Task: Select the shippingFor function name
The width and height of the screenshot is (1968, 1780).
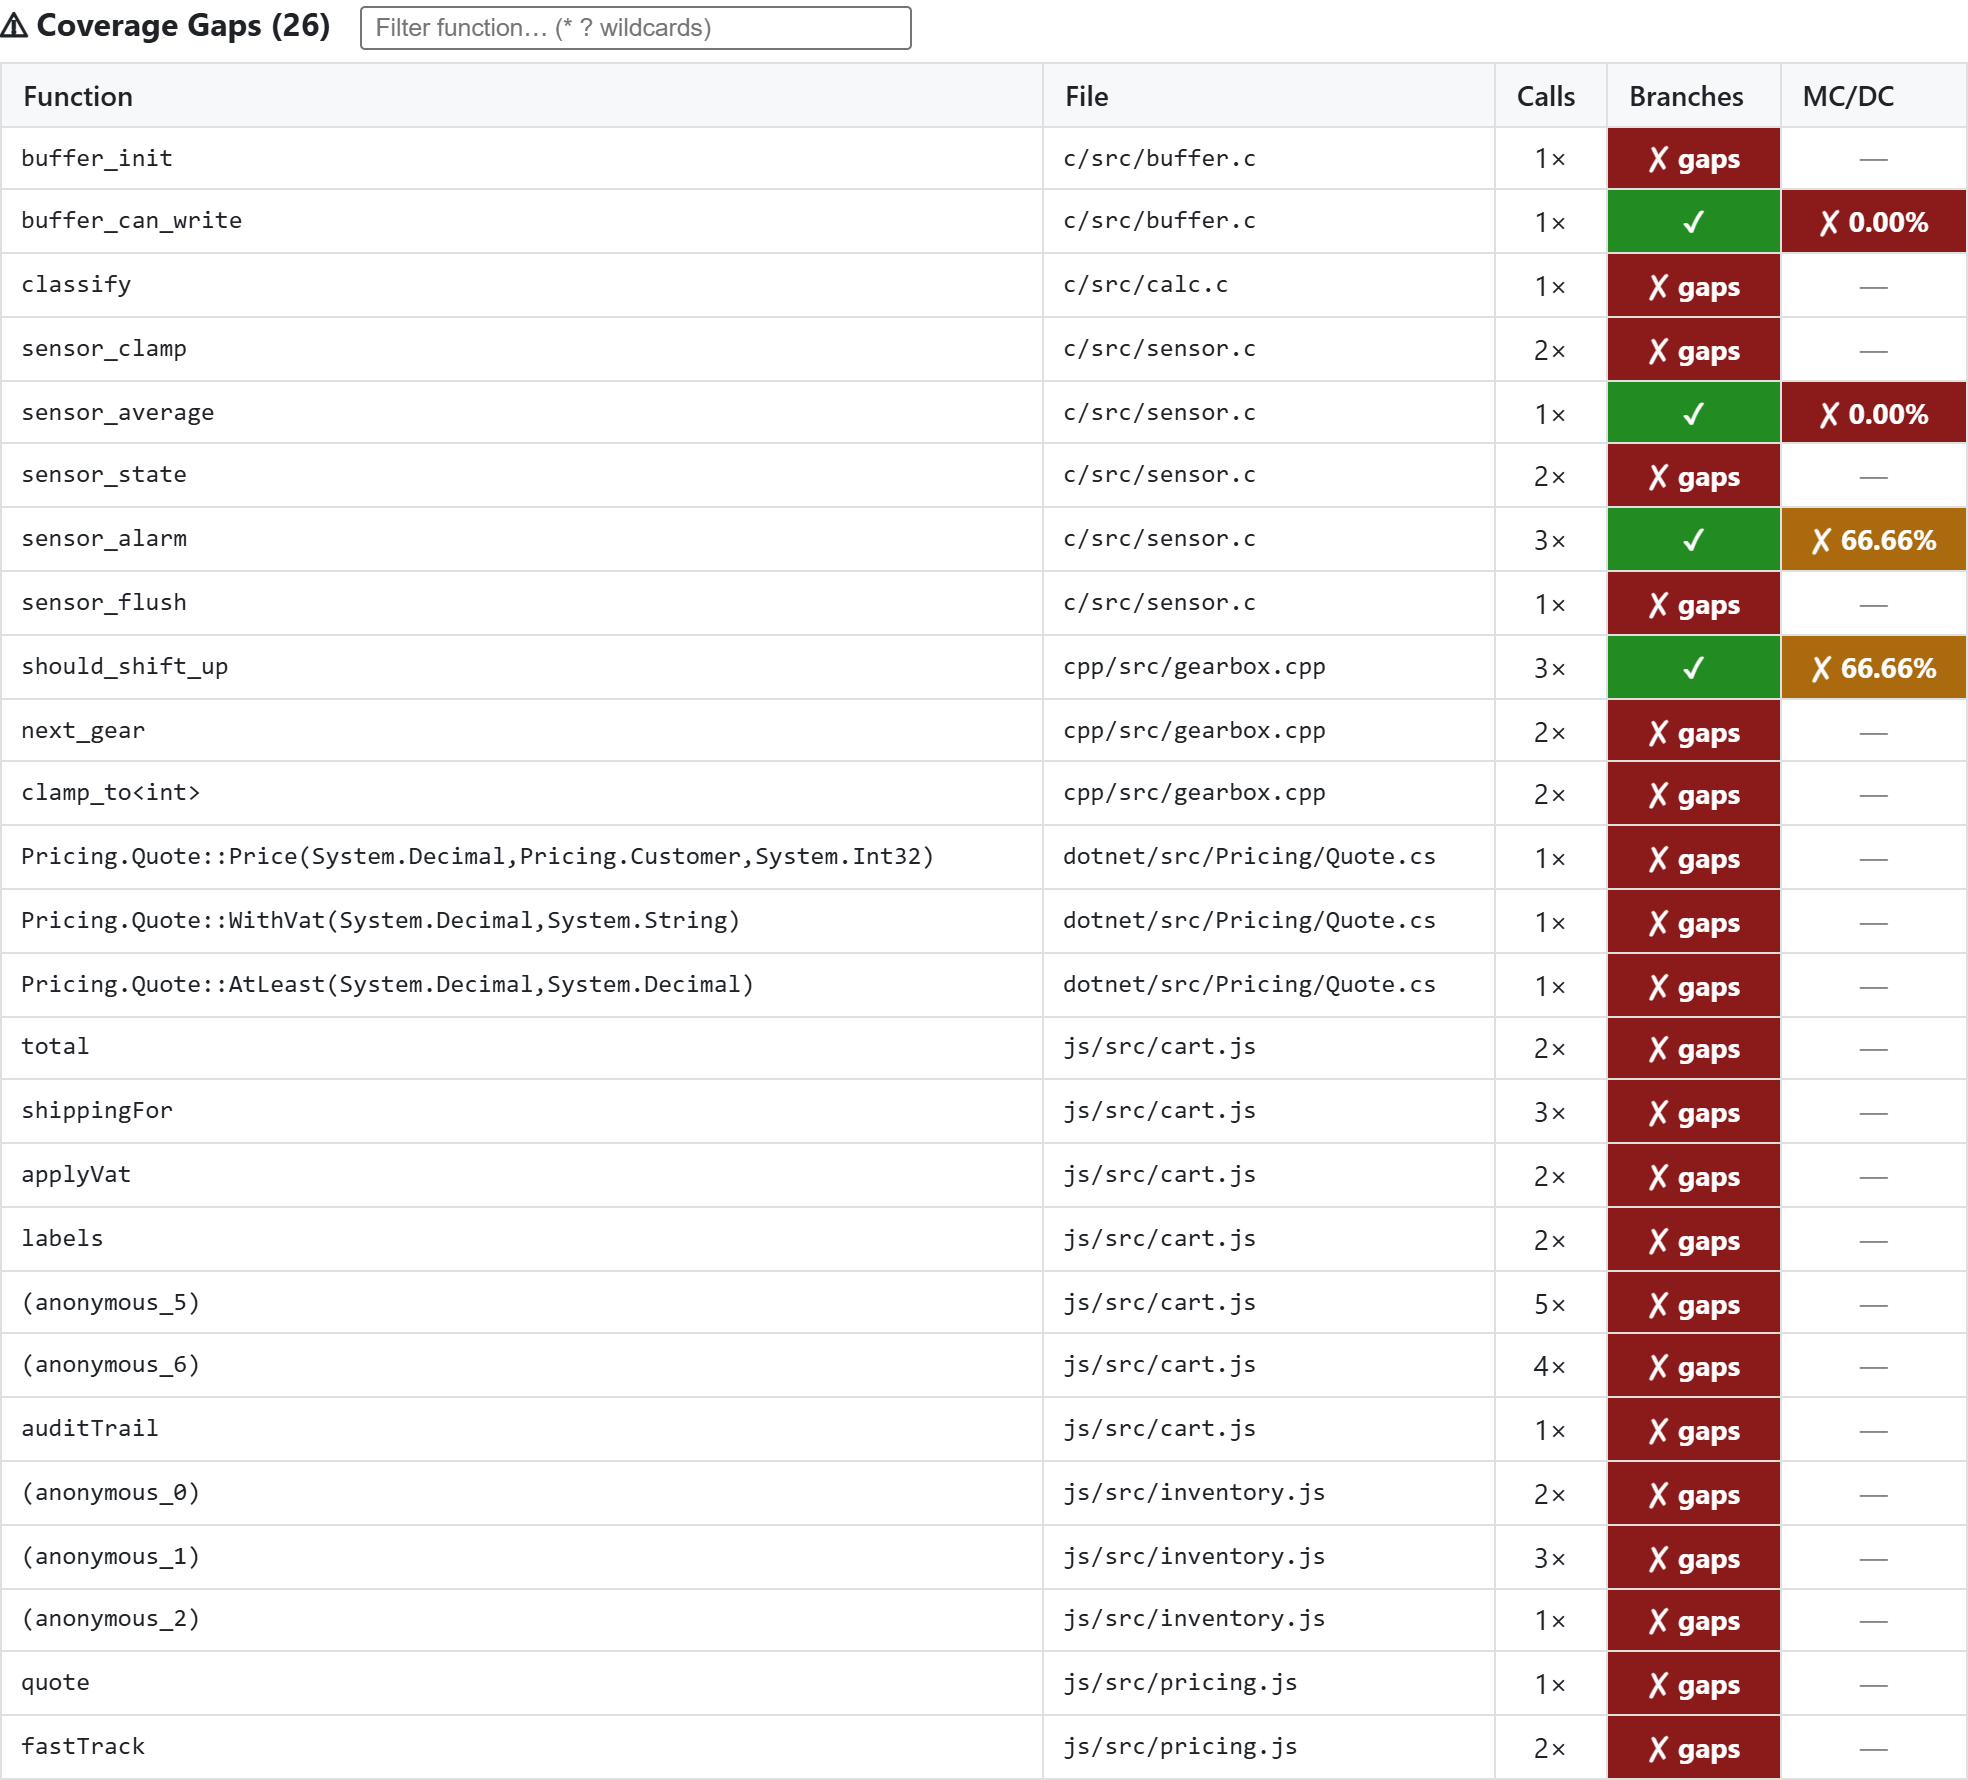Action: (x=97, y=1111)
